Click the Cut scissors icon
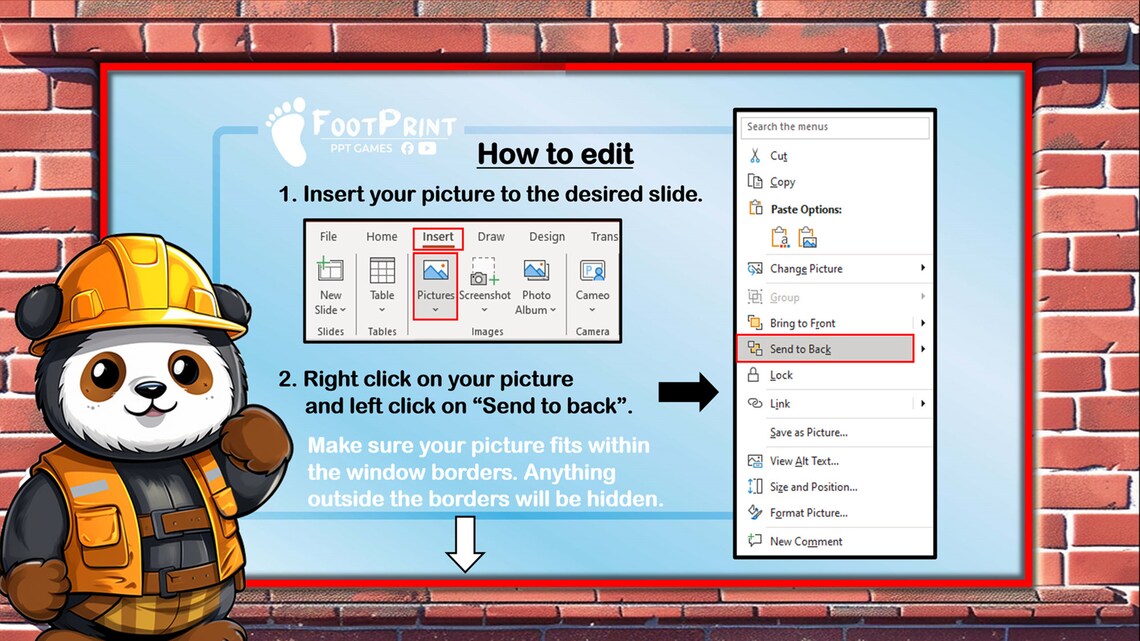 755,156
